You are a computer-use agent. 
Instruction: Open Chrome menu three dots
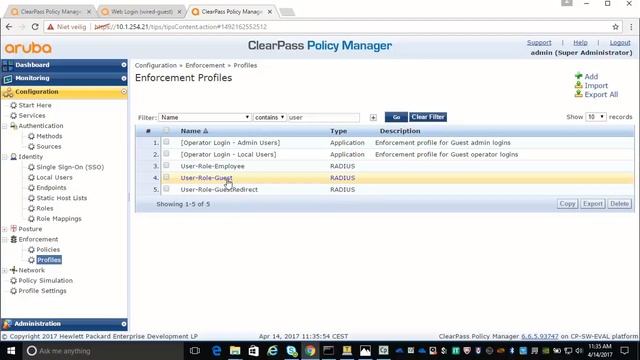click(631, 27)
